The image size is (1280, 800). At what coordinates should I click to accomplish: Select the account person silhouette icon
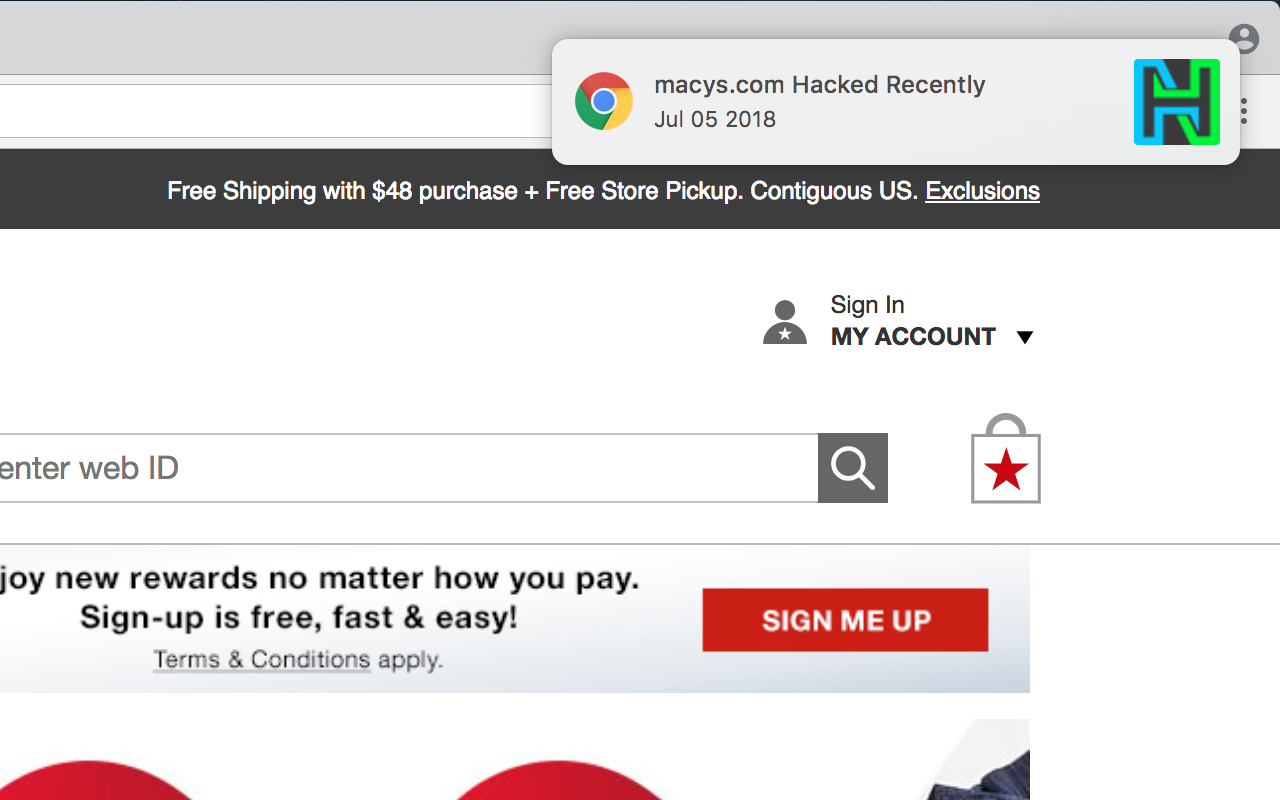(785, 318)
